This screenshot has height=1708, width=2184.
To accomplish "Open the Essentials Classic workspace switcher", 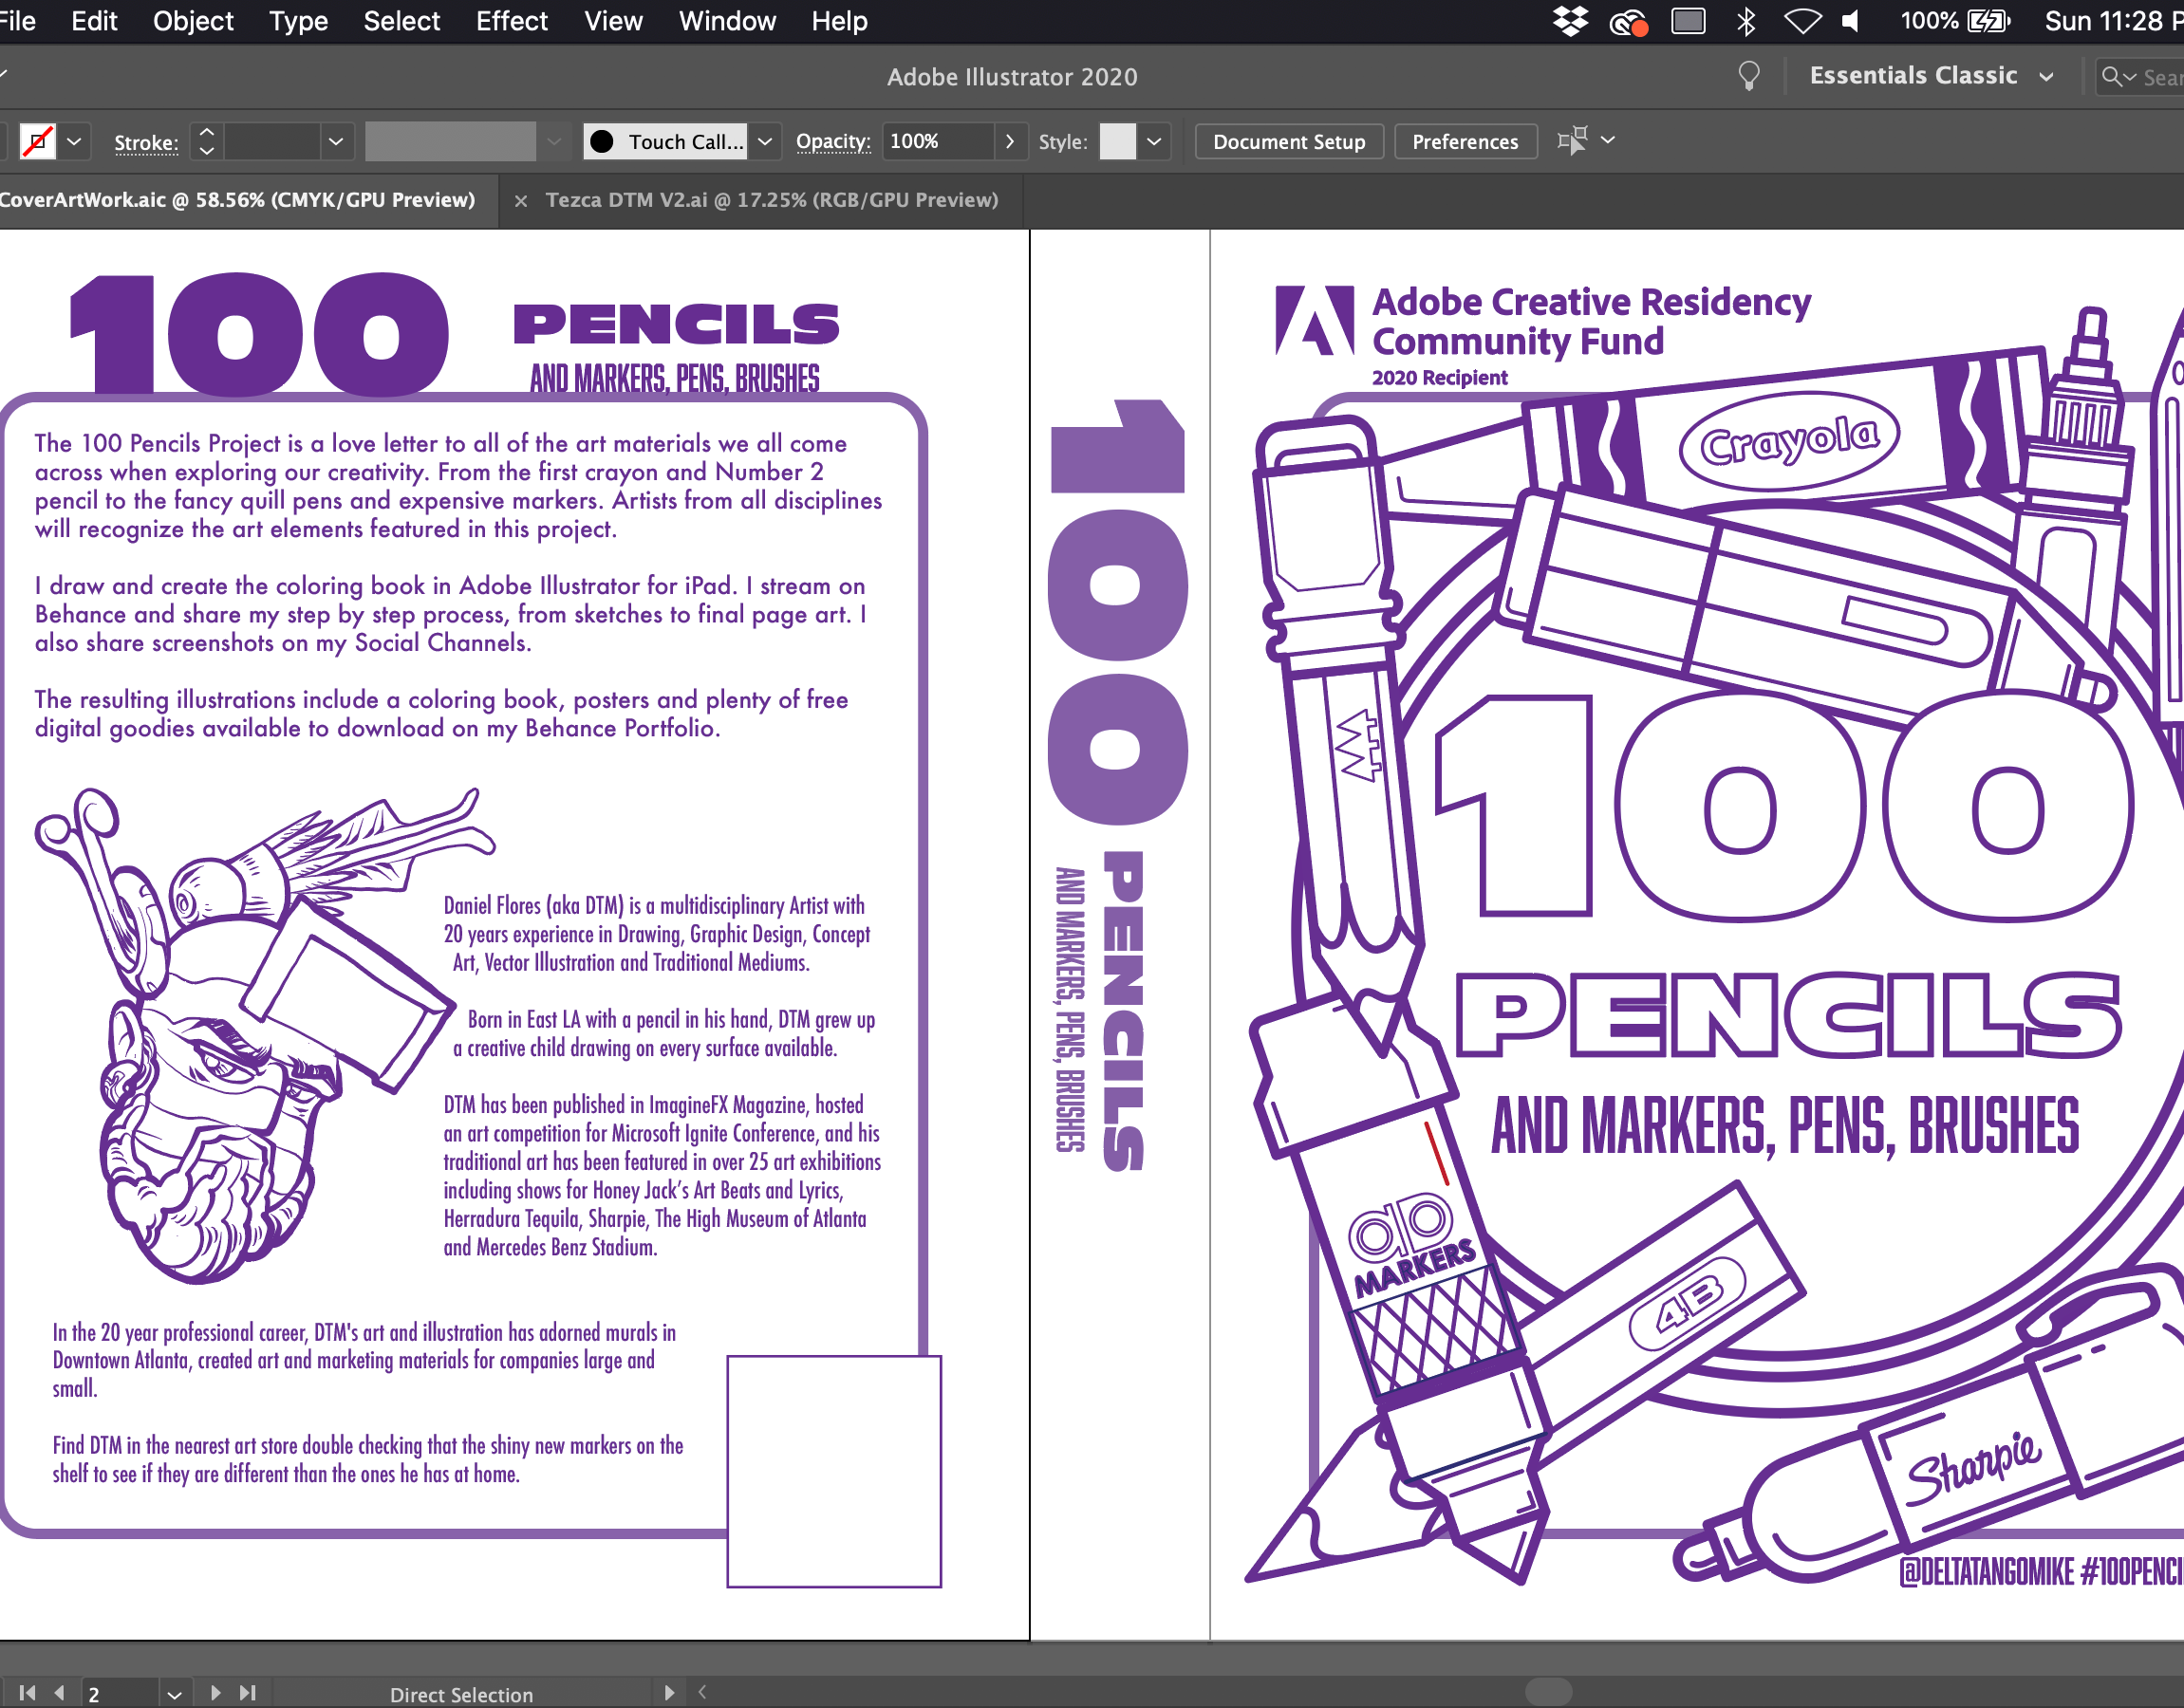I will pos(1931,76).
